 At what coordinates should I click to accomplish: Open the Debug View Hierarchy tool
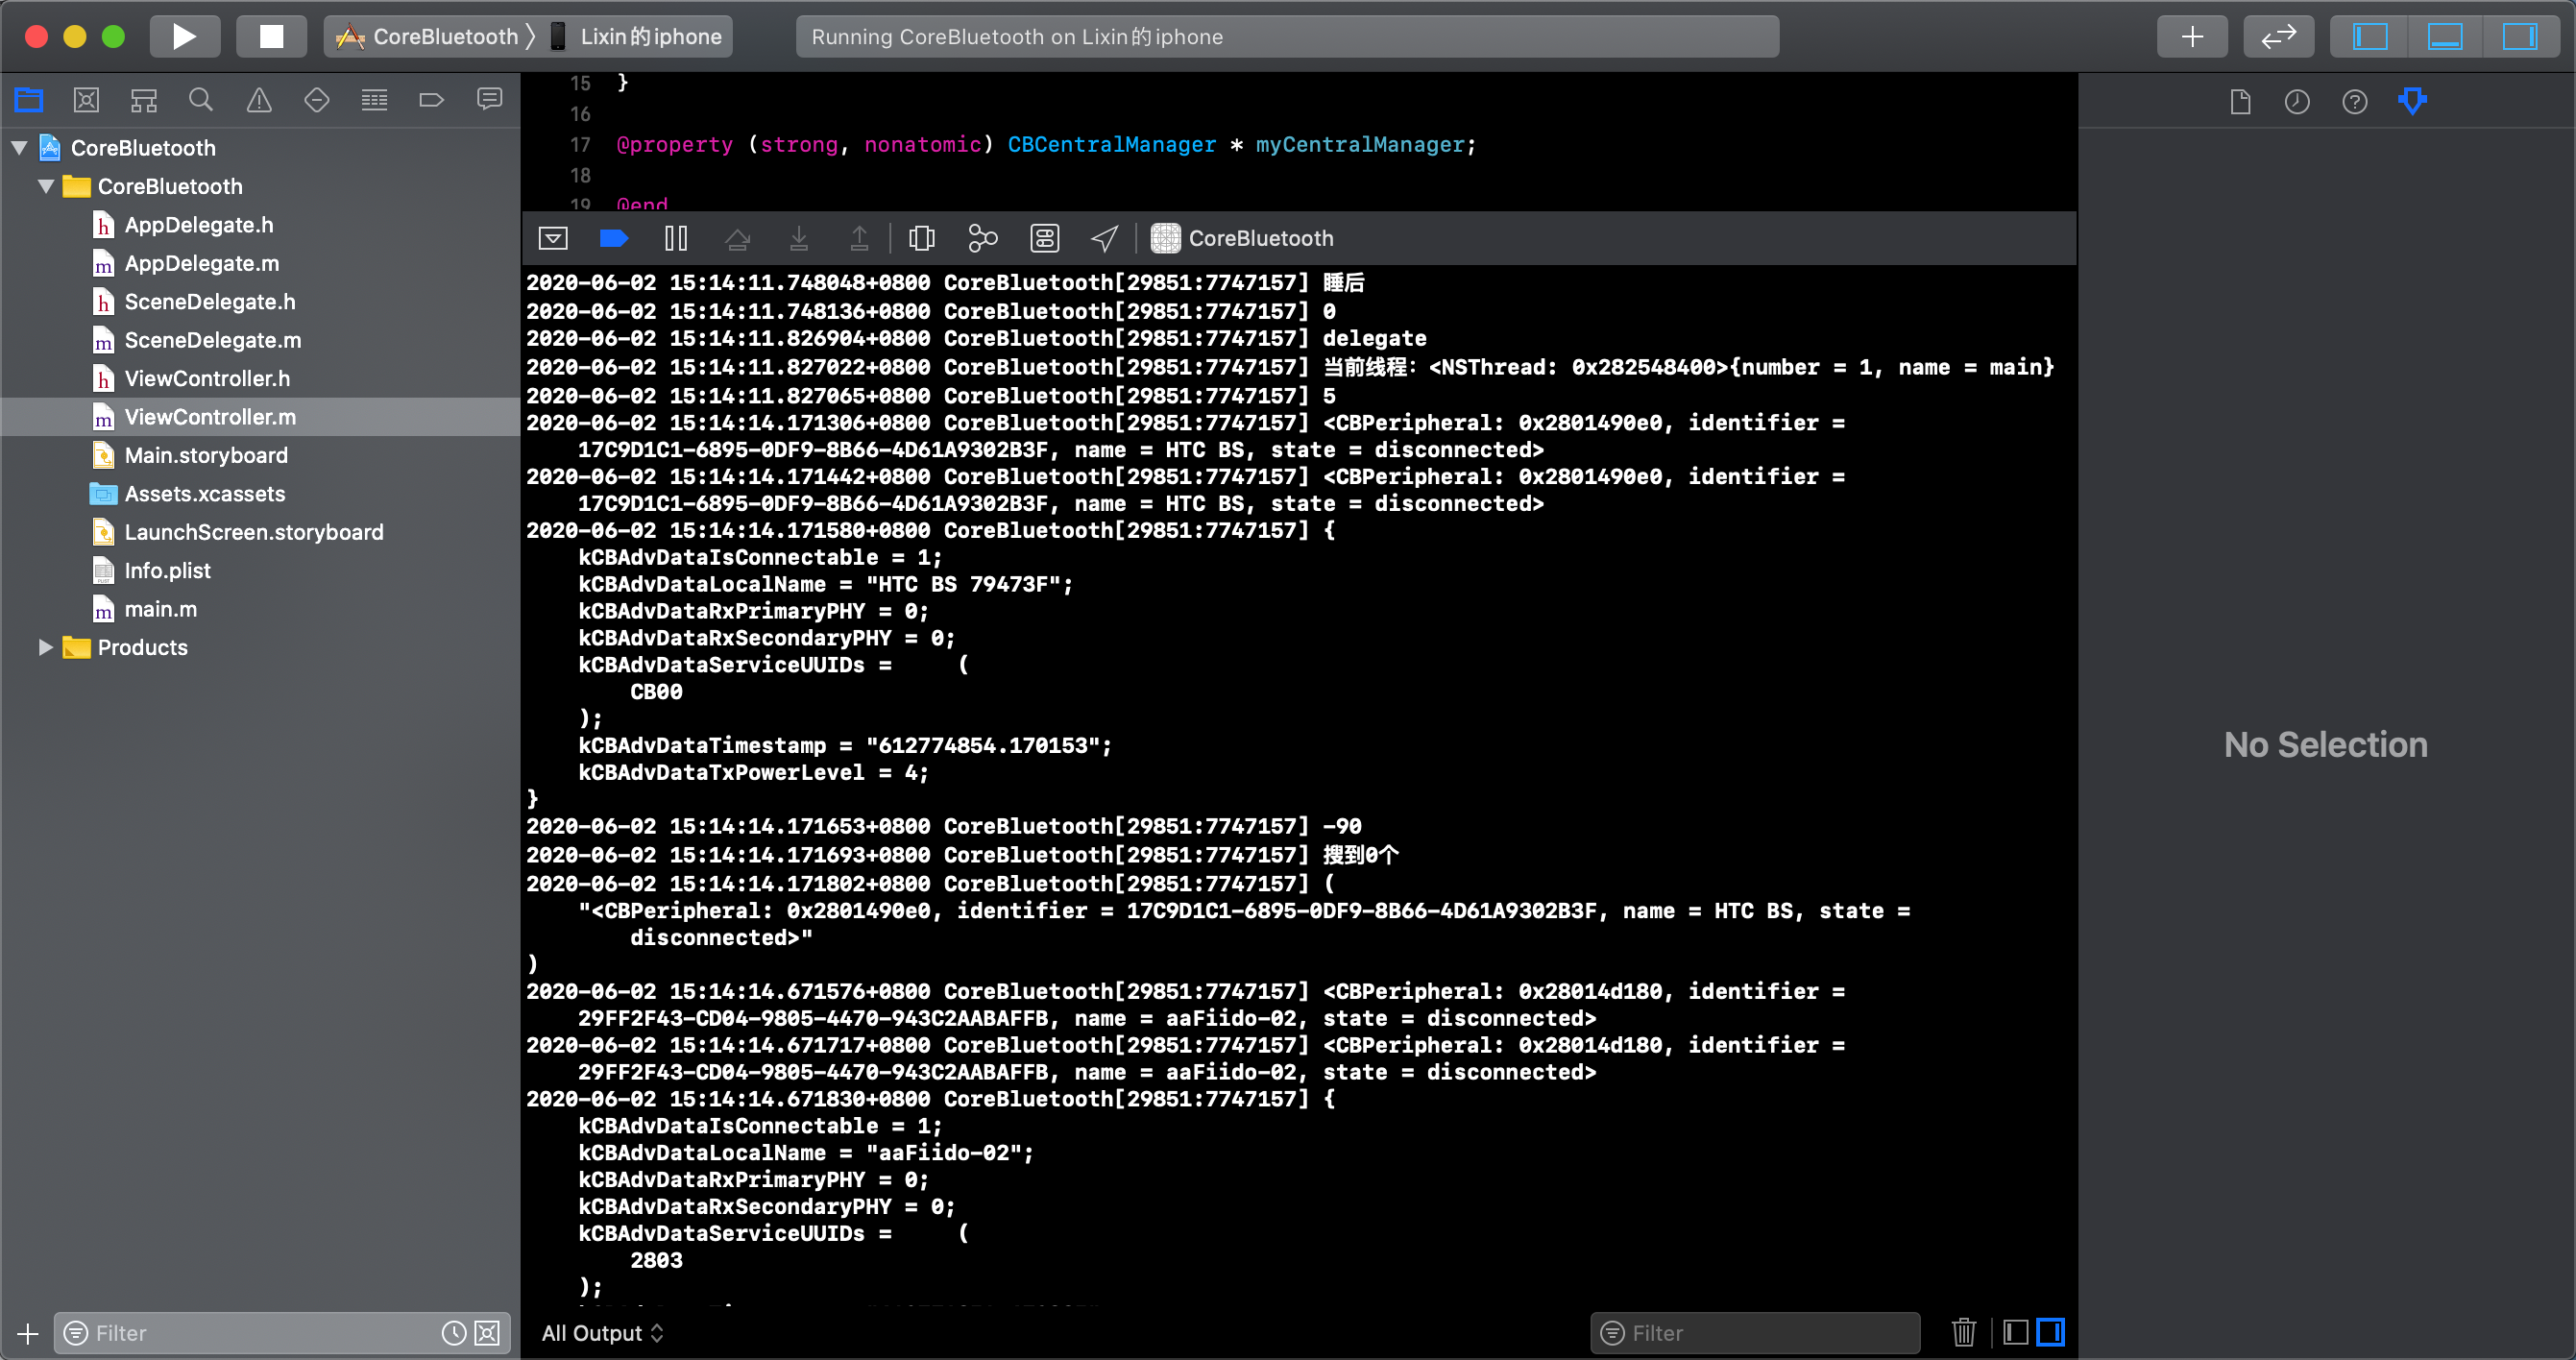pyautogui.click(x=921, y=238)
